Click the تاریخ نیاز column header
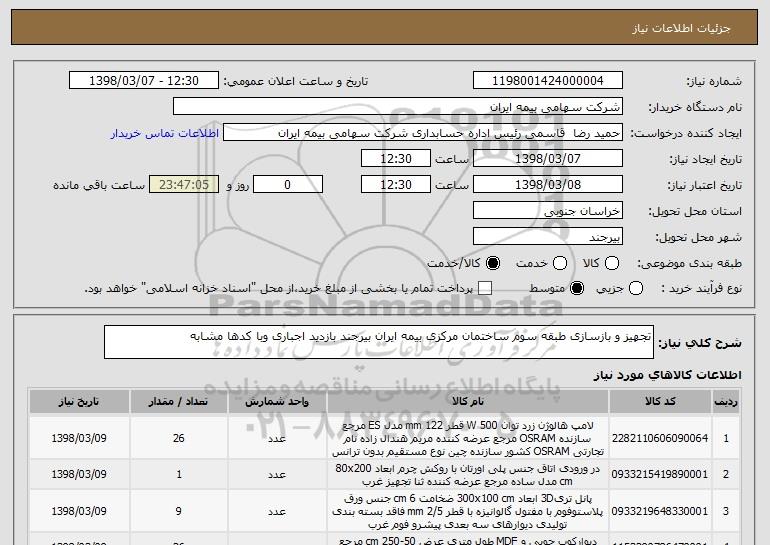Image resolution: width=770 pixels, height=545 pixels. (x=79, y=402)
